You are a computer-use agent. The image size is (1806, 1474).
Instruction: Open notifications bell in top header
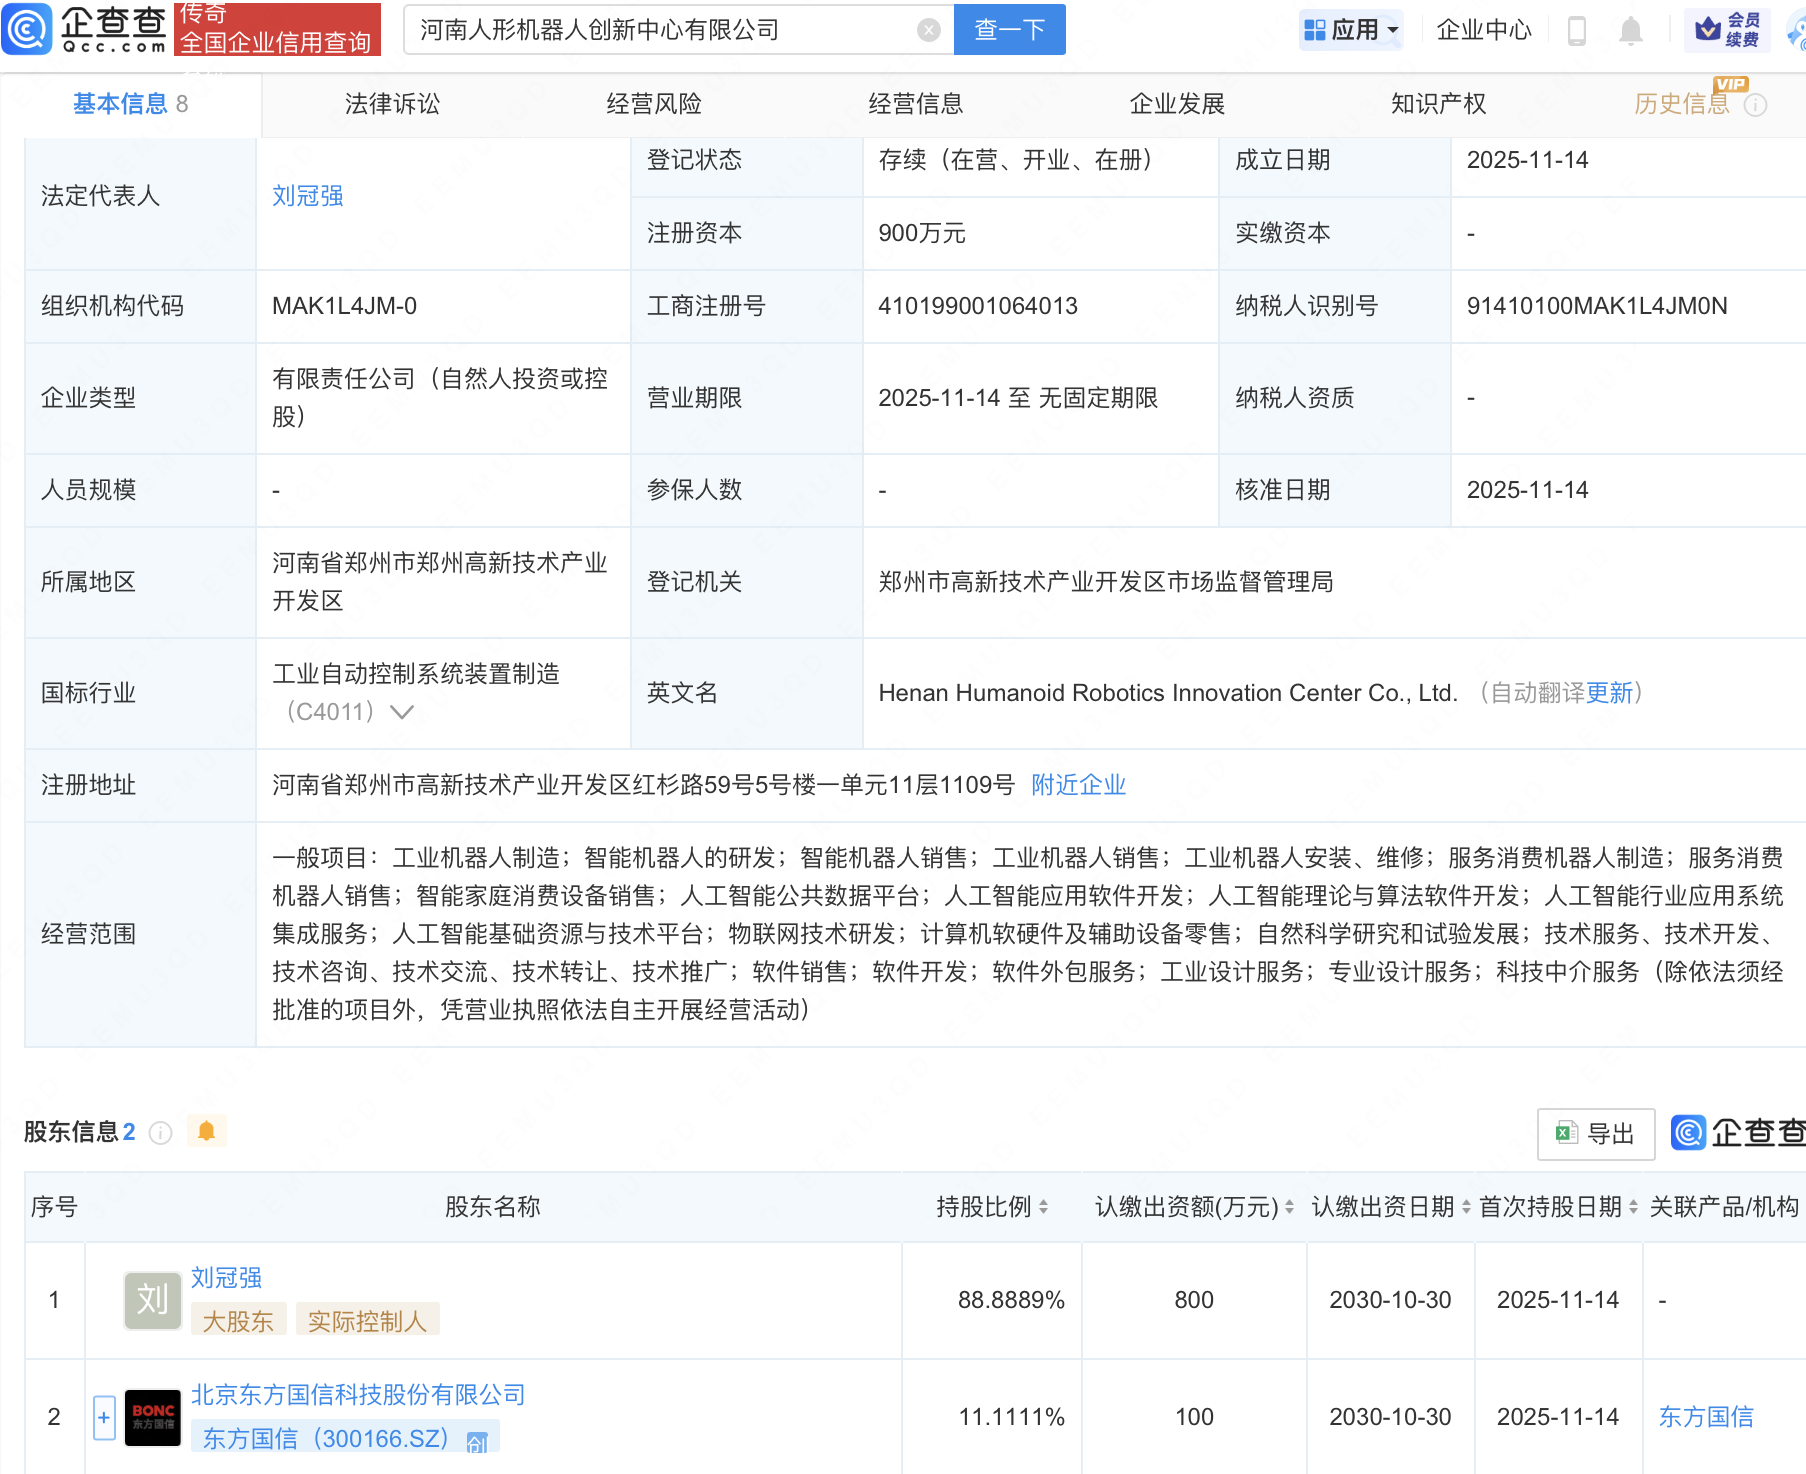click(x=1631, y=31)
